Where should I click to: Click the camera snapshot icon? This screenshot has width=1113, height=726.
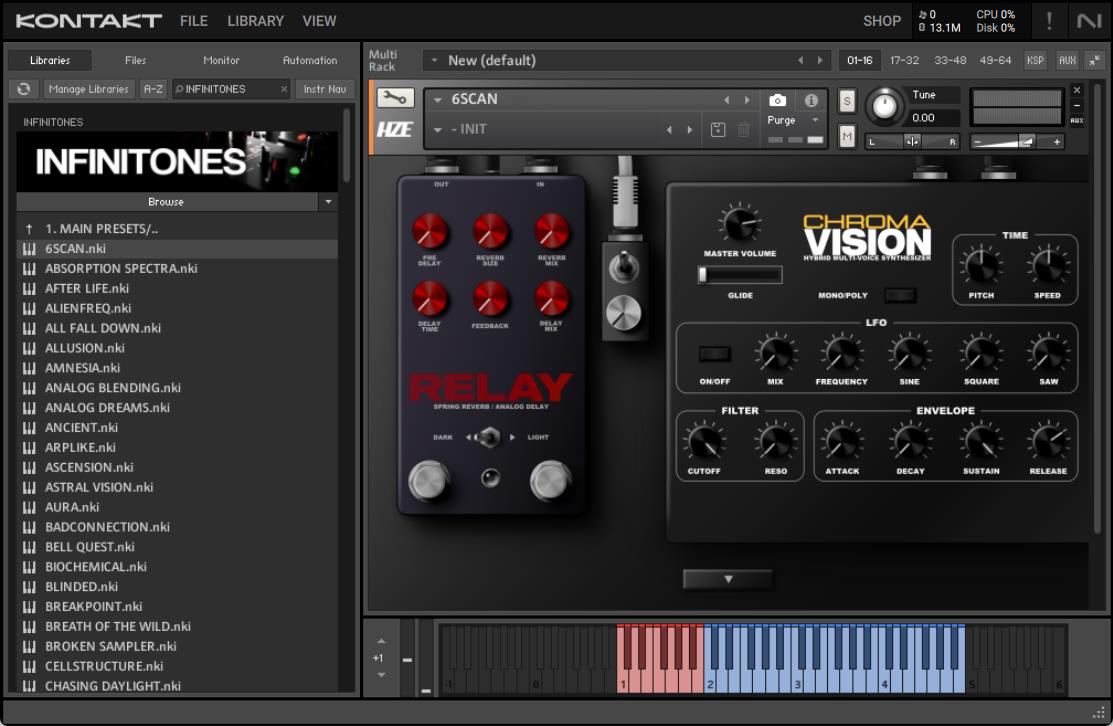(777, 100)
